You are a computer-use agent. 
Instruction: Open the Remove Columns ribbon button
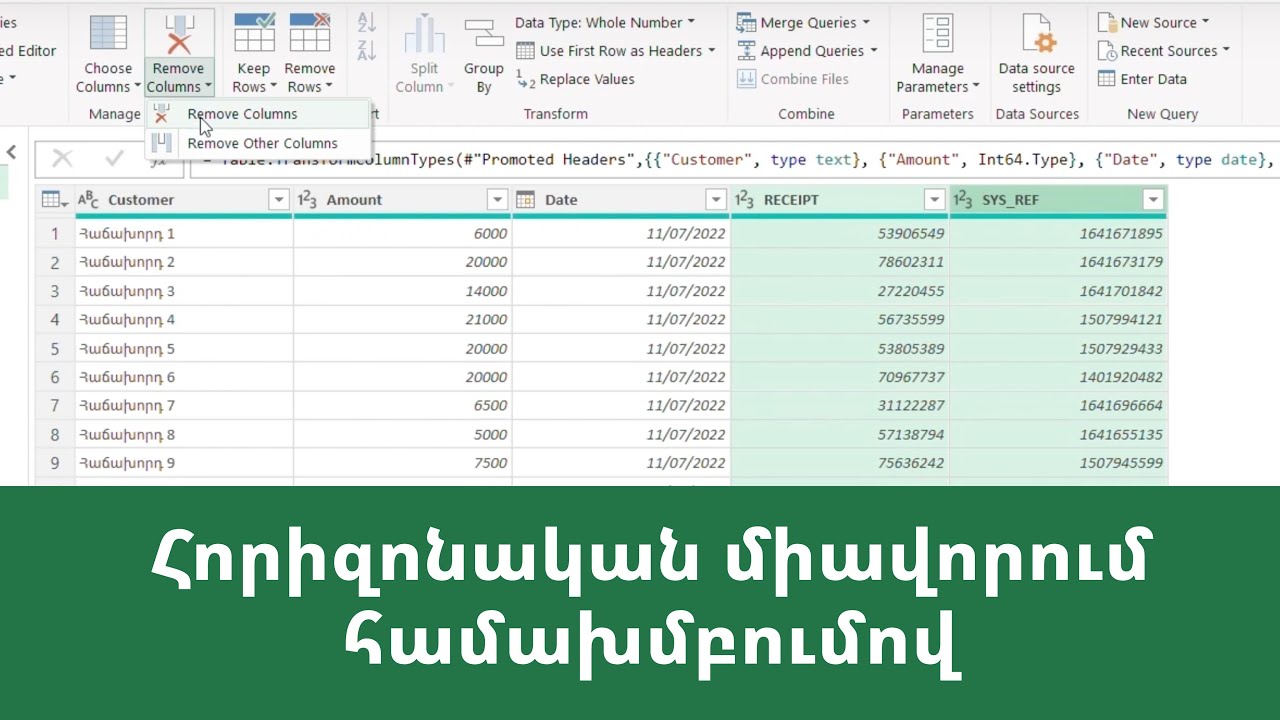pos(179,52)
